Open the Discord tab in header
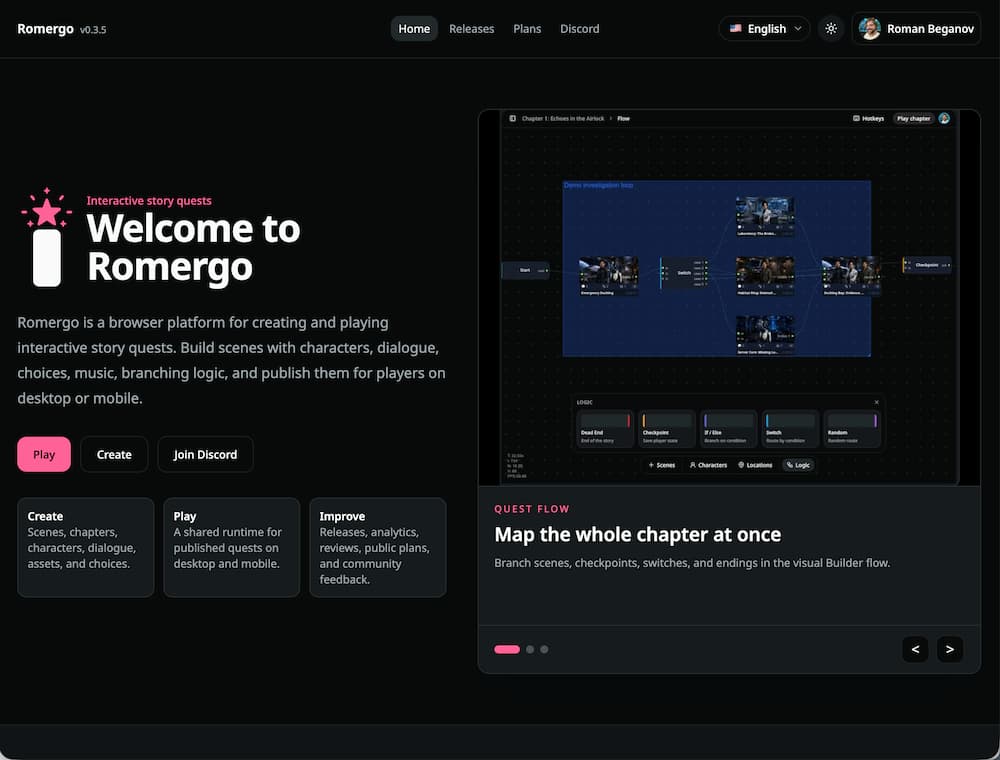Screen dimensions: 1000x760 point(579,29)
